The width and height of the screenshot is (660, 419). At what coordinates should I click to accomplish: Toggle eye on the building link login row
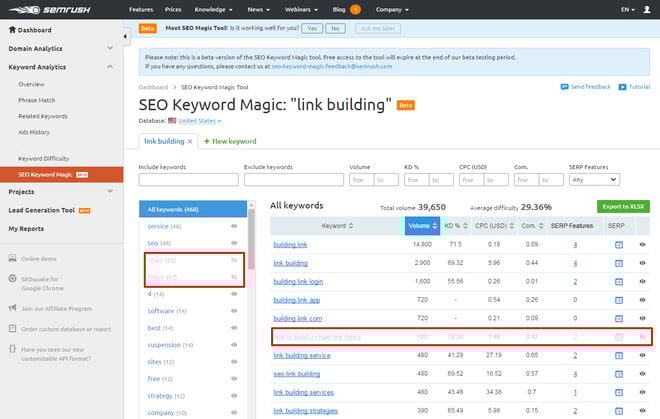[642, 281]
